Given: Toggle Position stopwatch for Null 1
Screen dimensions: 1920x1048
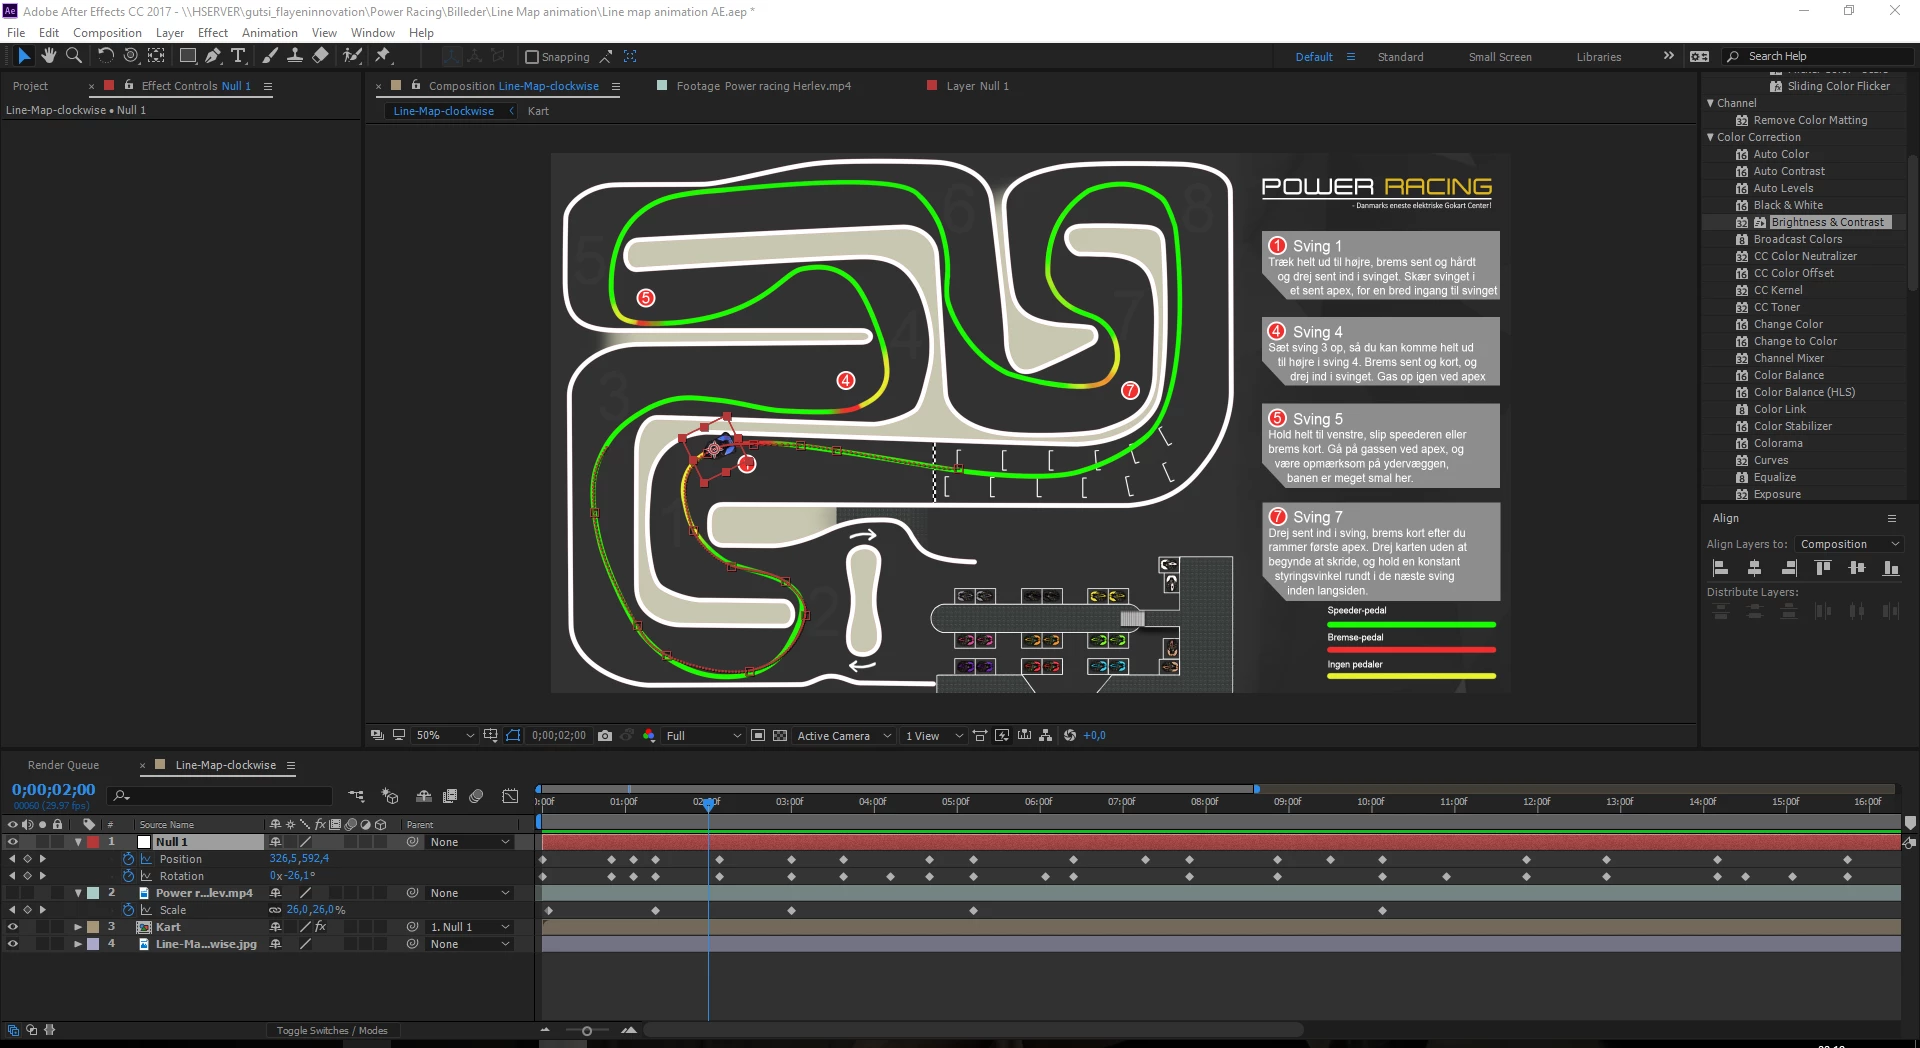Looking at the screenshot, I should [x=128, y=859].
